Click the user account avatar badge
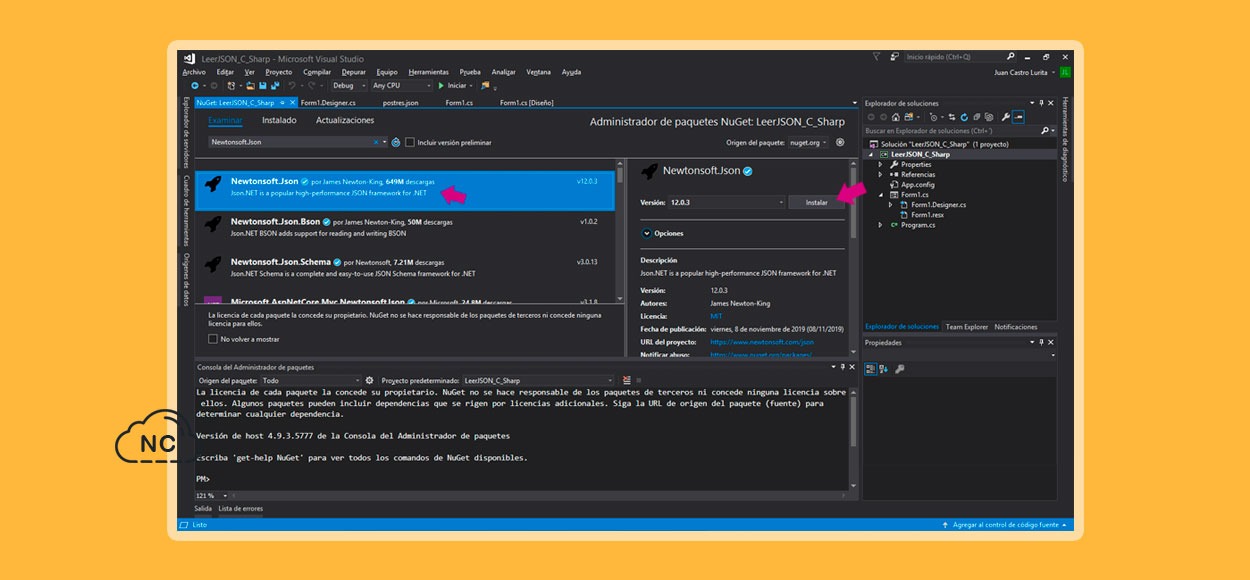Screen dimensions: 1250x580 (x=1065, y=72)
